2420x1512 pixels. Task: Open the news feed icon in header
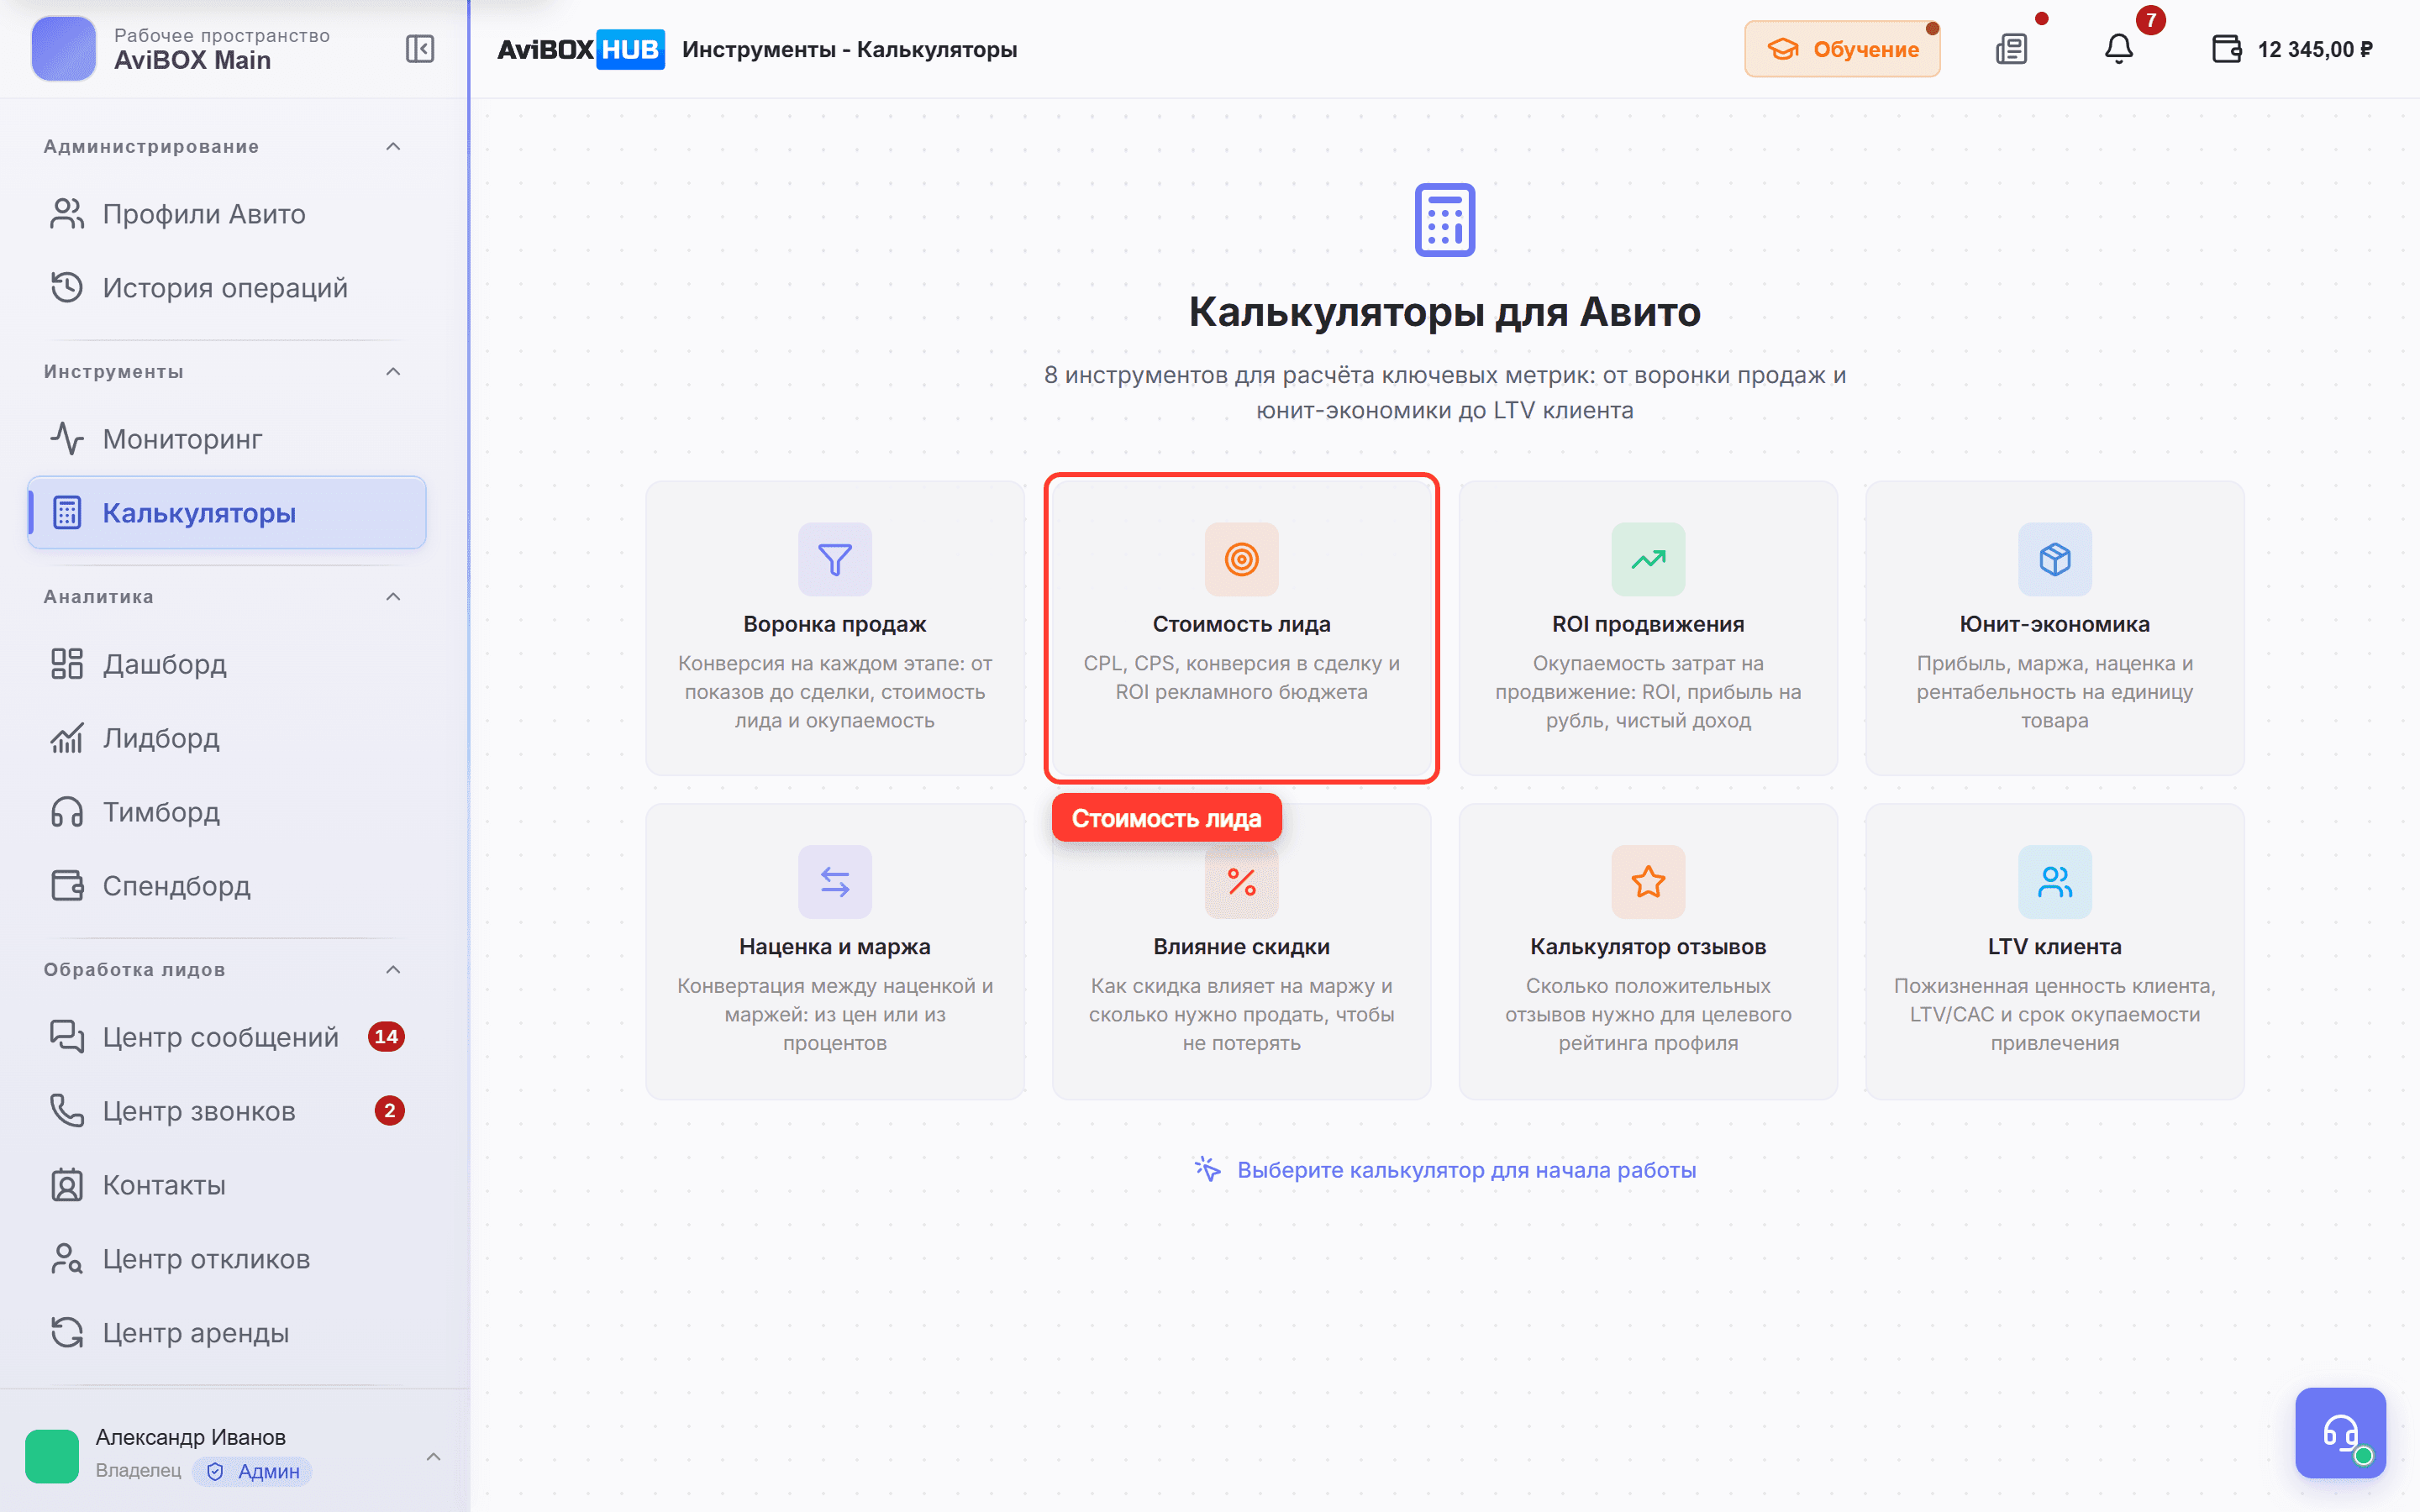click(x=2011, y=49)
